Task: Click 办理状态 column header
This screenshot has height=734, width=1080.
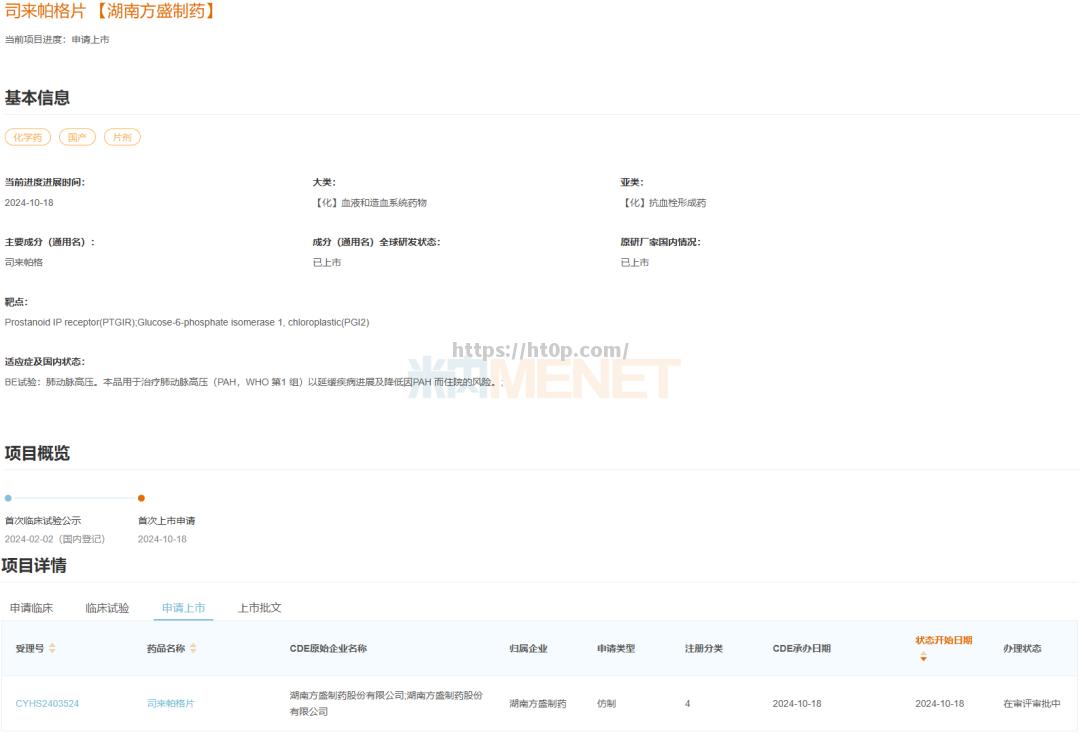Action: tap(1023, 649)
